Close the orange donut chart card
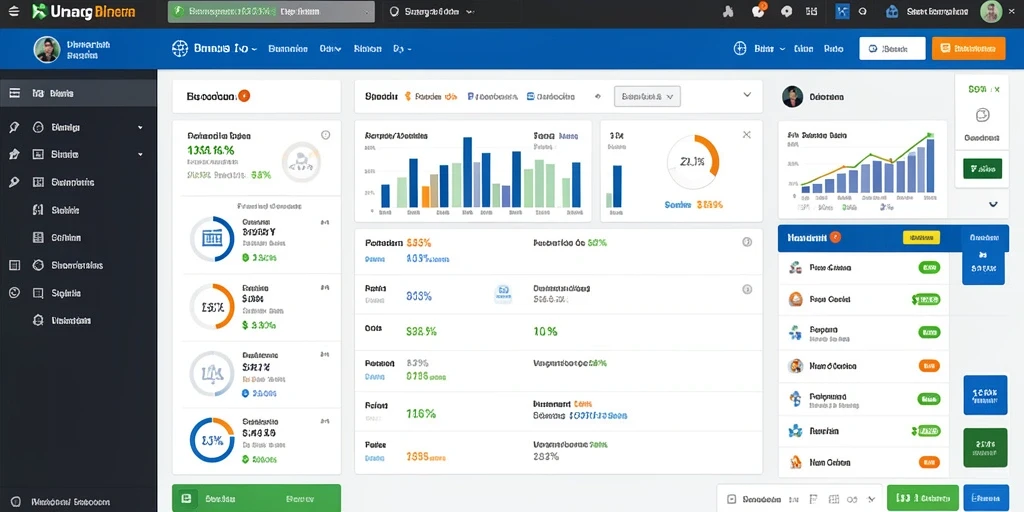The image size is (1024, 512). click(746, 135)
